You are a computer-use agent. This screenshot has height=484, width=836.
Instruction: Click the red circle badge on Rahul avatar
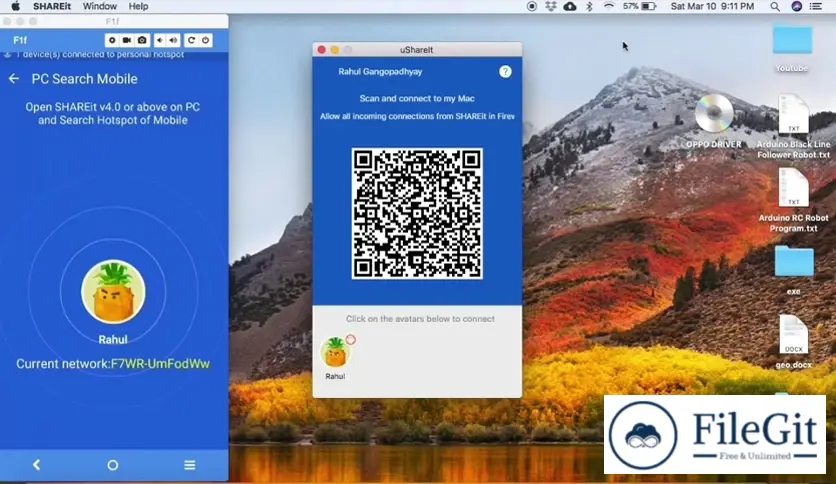pyautogui.click(x=350, y=339)
